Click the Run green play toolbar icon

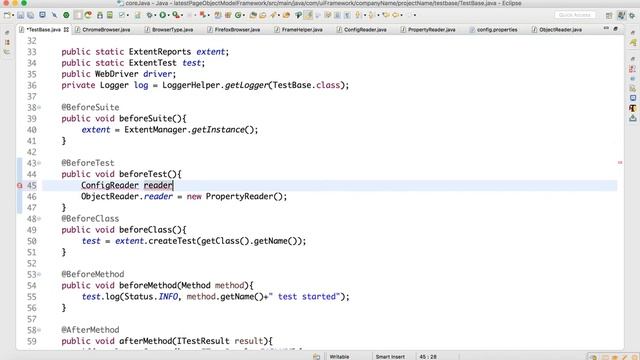[x=163, y=15]
